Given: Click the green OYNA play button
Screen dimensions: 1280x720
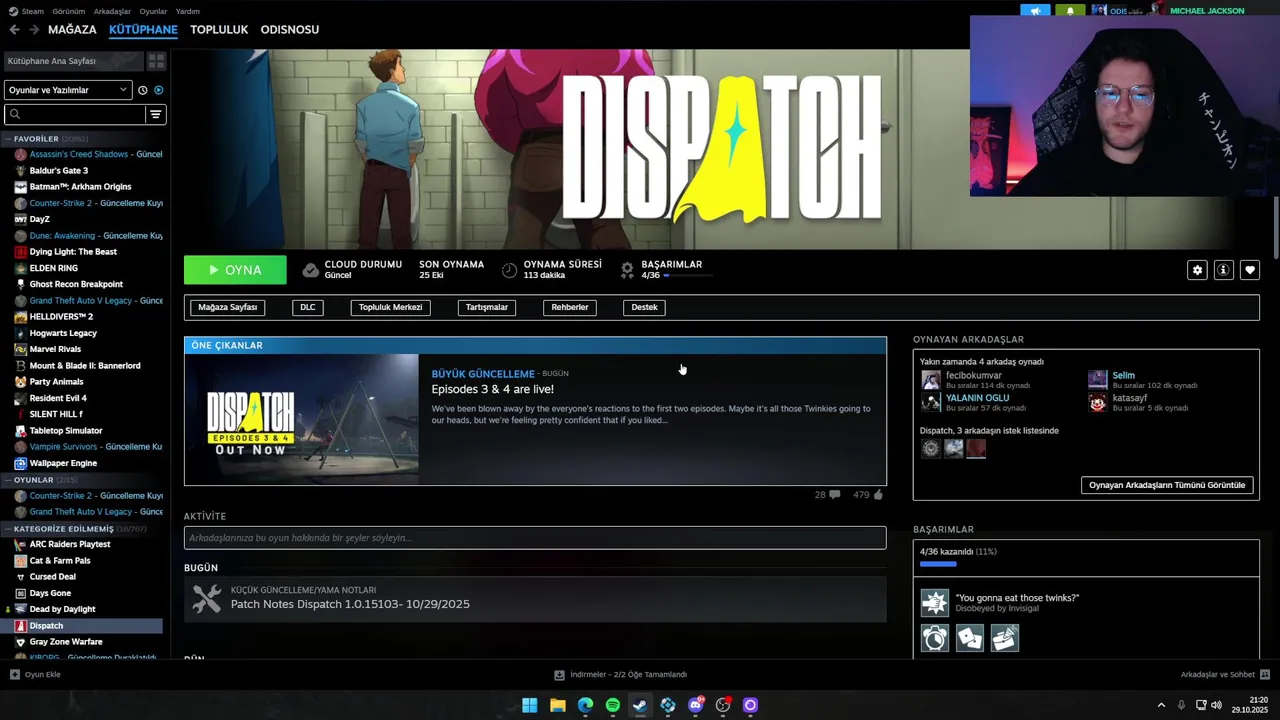Looking at the screenshot, I should 235,270.
